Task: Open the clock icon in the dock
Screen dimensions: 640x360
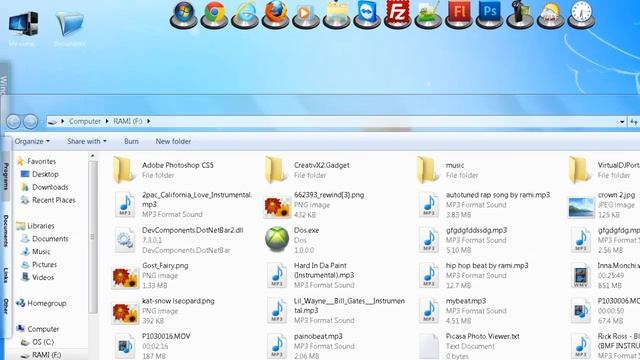Action: [581, 14]
